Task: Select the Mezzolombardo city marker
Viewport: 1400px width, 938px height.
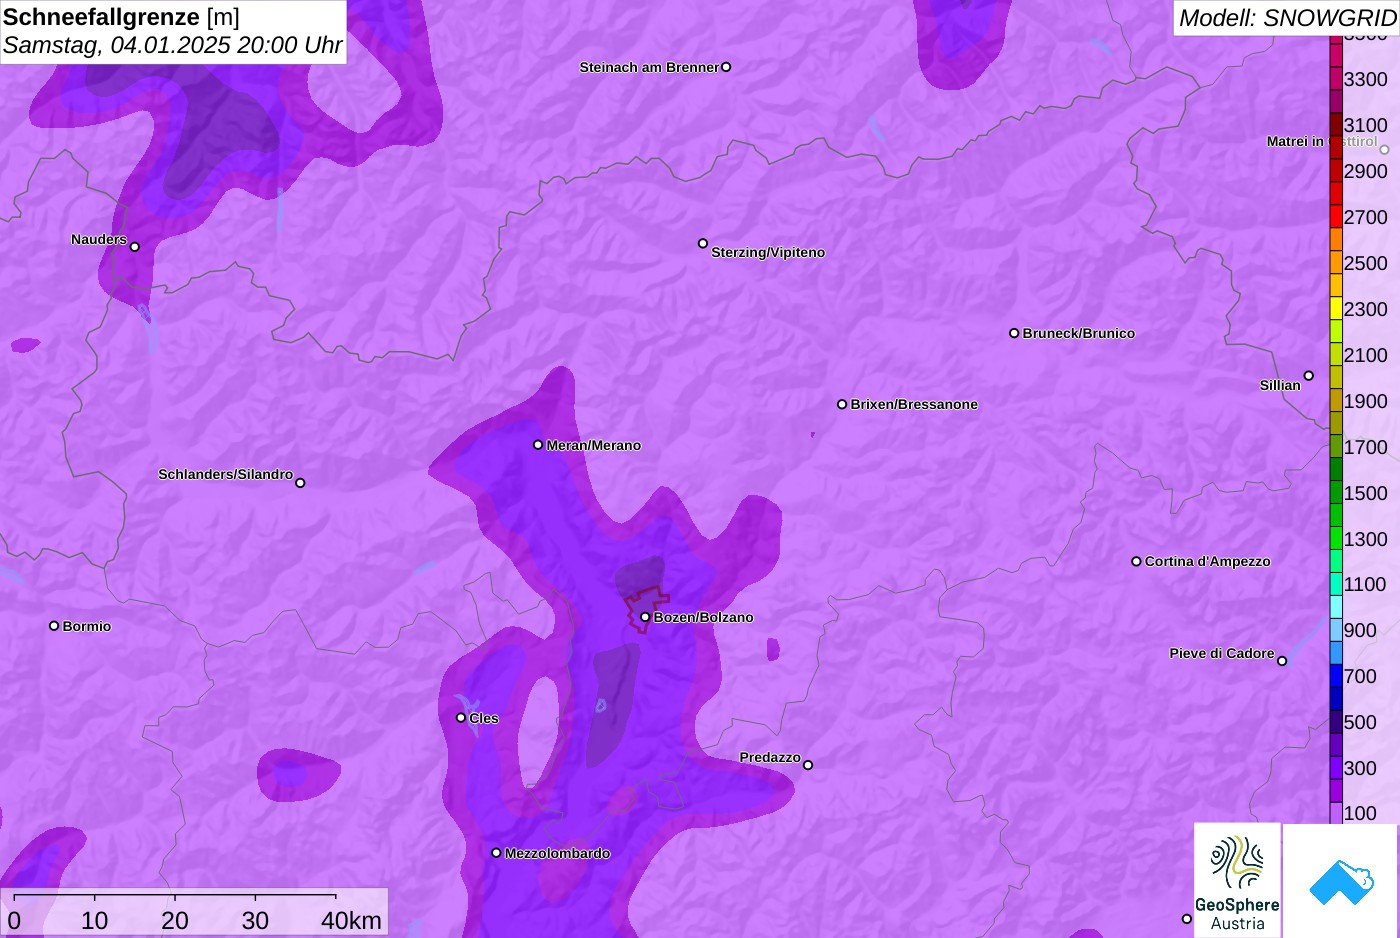Action: 496,853
